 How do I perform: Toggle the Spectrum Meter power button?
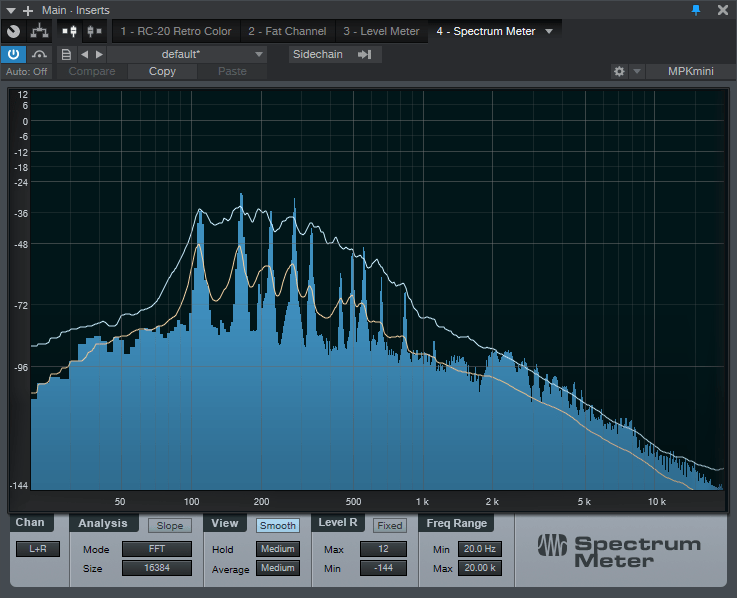point(14,54)
